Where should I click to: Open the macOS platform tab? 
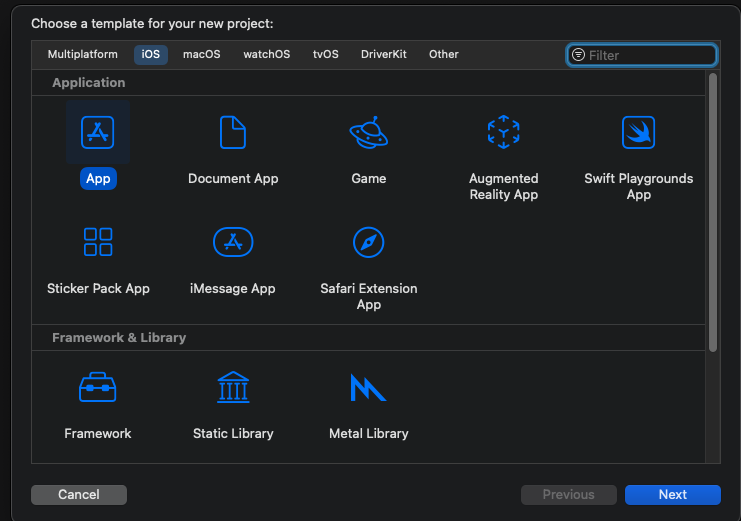pyautogui.click(x=202, y=54)
